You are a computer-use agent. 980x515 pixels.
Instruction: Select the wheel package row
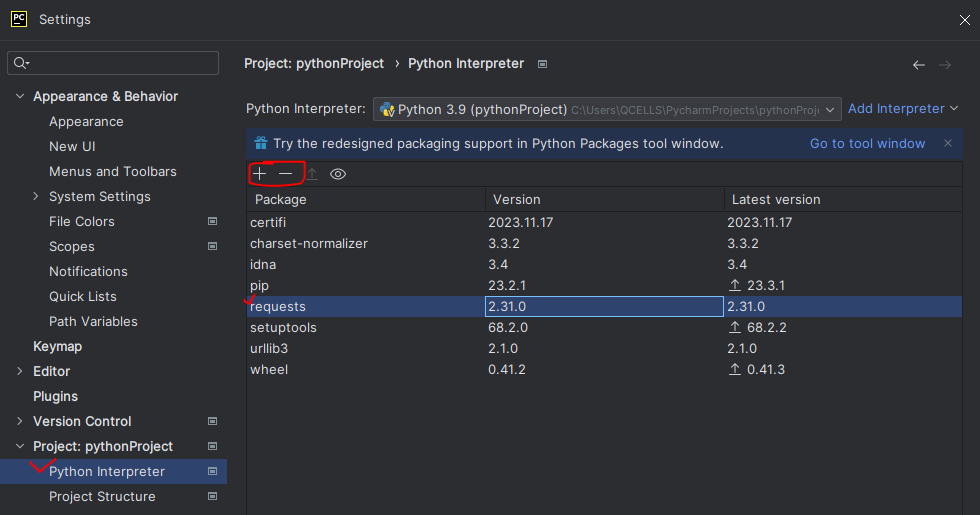(x=604, y=369)
